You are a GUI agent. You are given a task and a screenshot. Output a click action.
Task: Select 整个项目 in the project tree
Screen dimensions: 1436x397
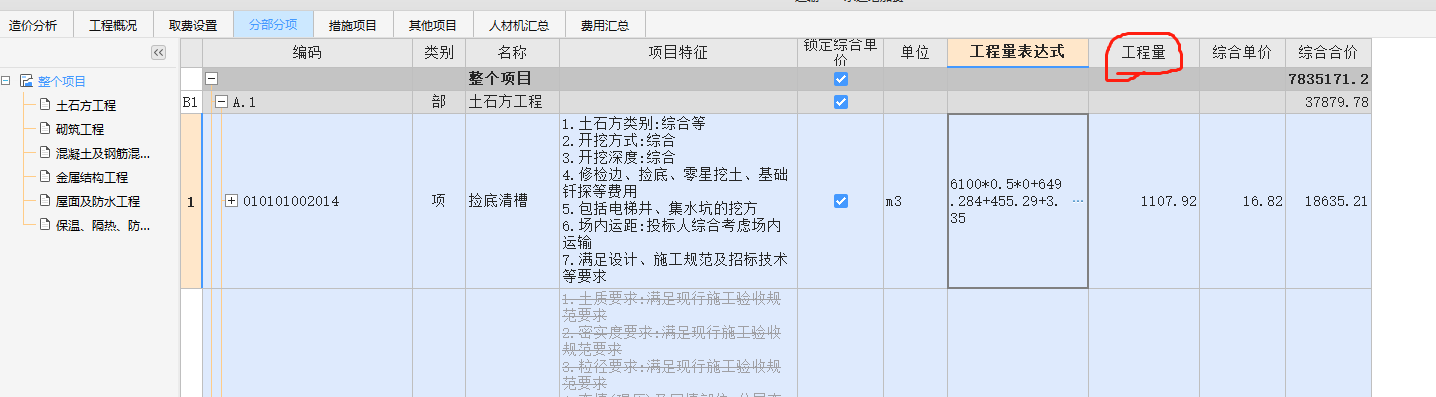pos(62,81)
